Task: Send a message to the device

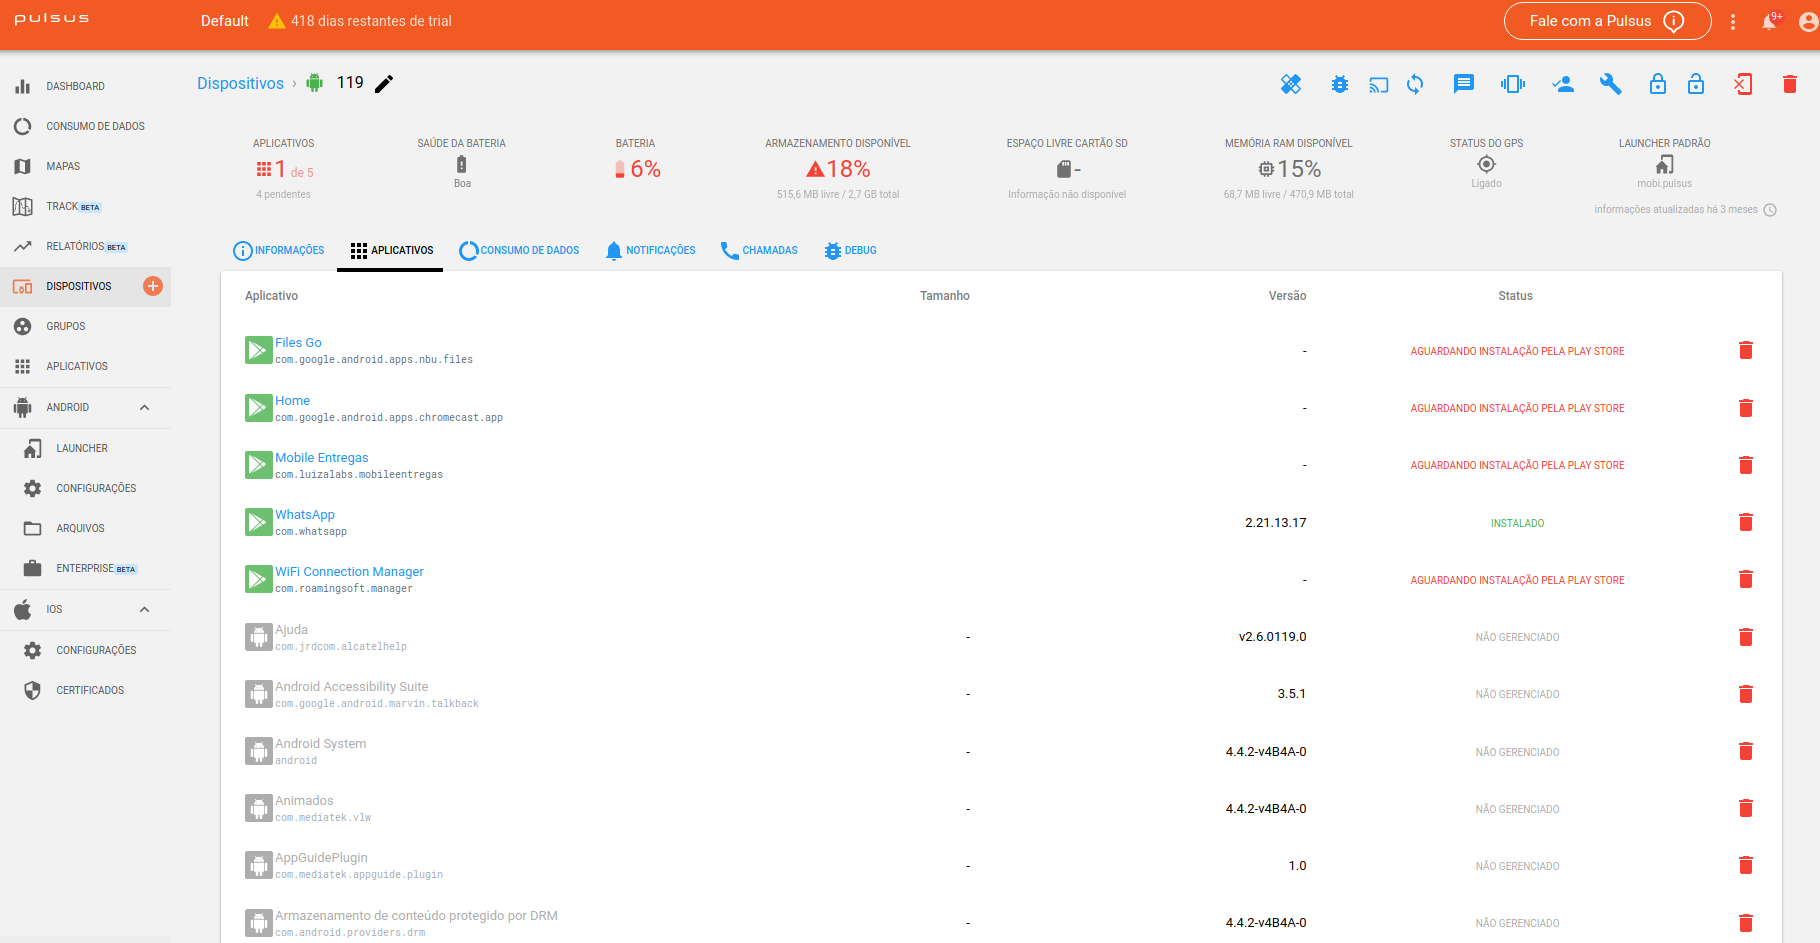Action: coord(1464,84)
